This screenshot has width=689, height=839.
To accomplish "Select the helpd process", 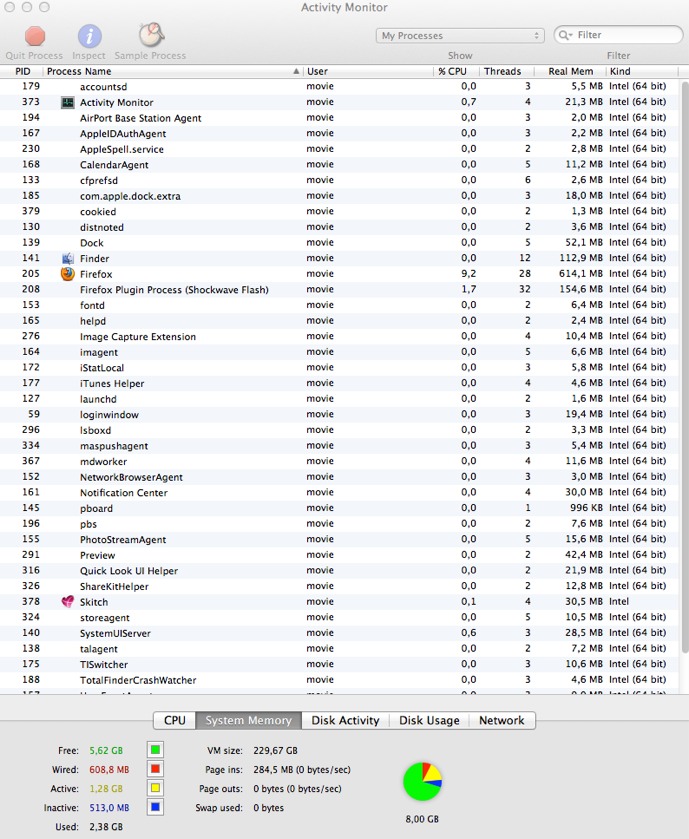I will 340,321.
